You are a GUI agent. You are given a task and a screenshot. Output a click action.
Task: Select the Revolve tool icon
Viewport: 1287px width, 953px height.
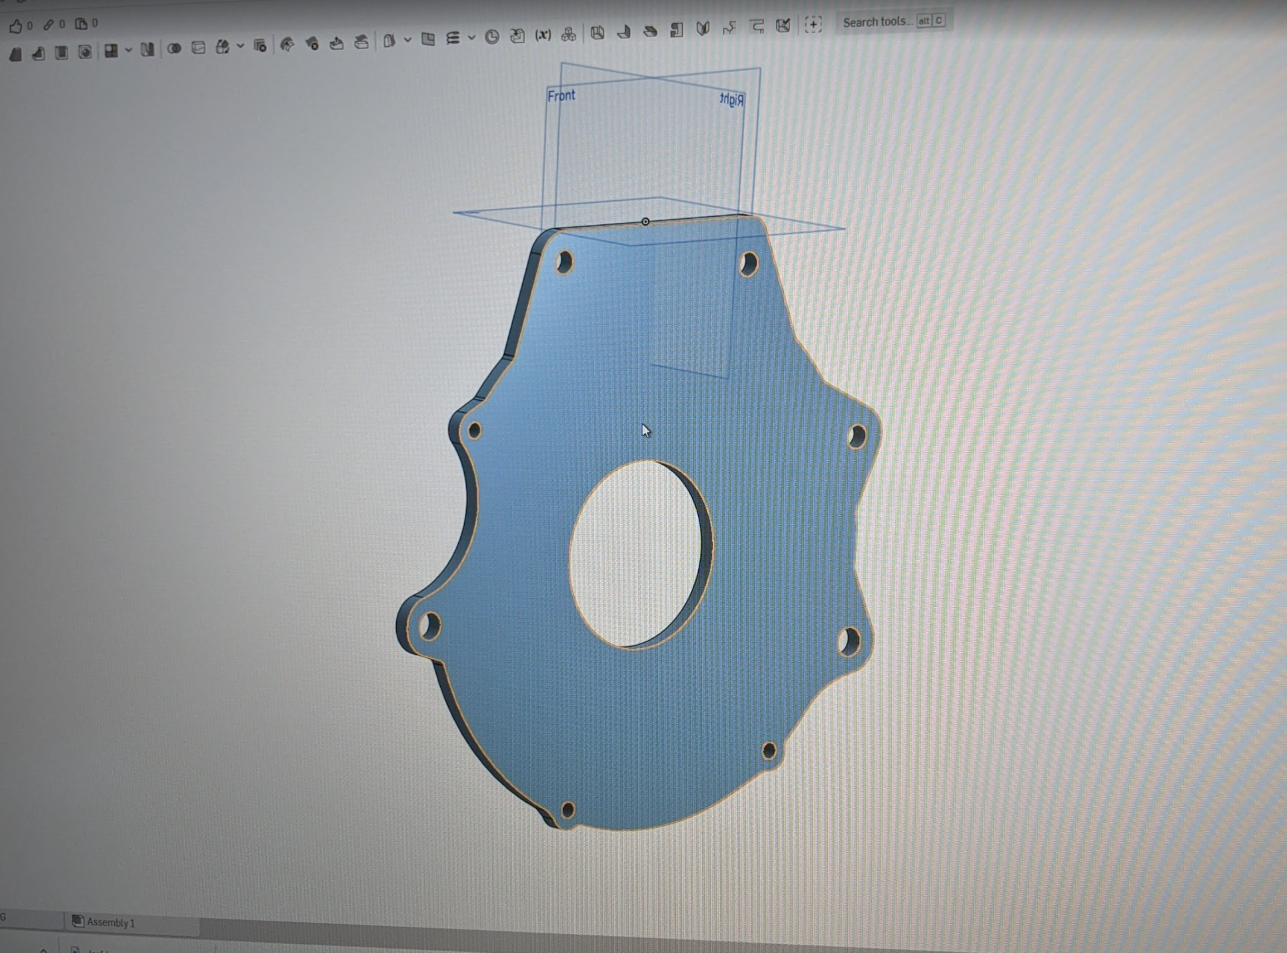click(x=38, y=53)
